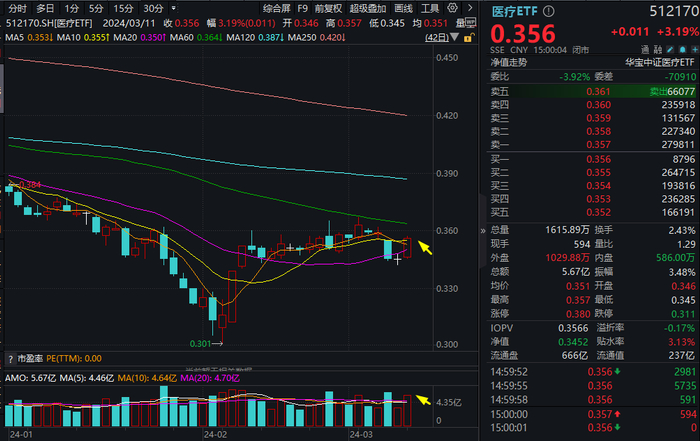Click the 512170 fund code
Viewport: 700px width, 441px height.
(674, 12)
